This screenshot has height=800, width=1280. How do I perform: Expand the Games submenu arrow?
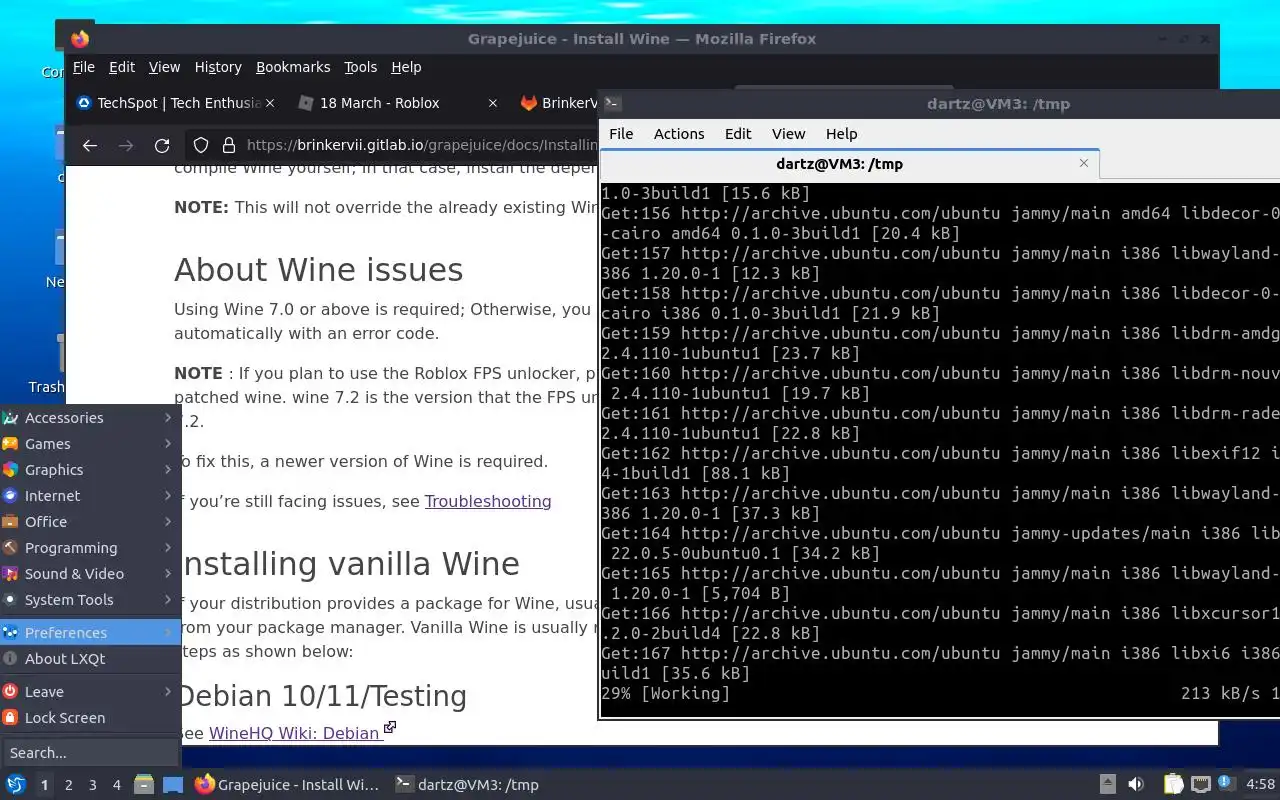point(168,444)
